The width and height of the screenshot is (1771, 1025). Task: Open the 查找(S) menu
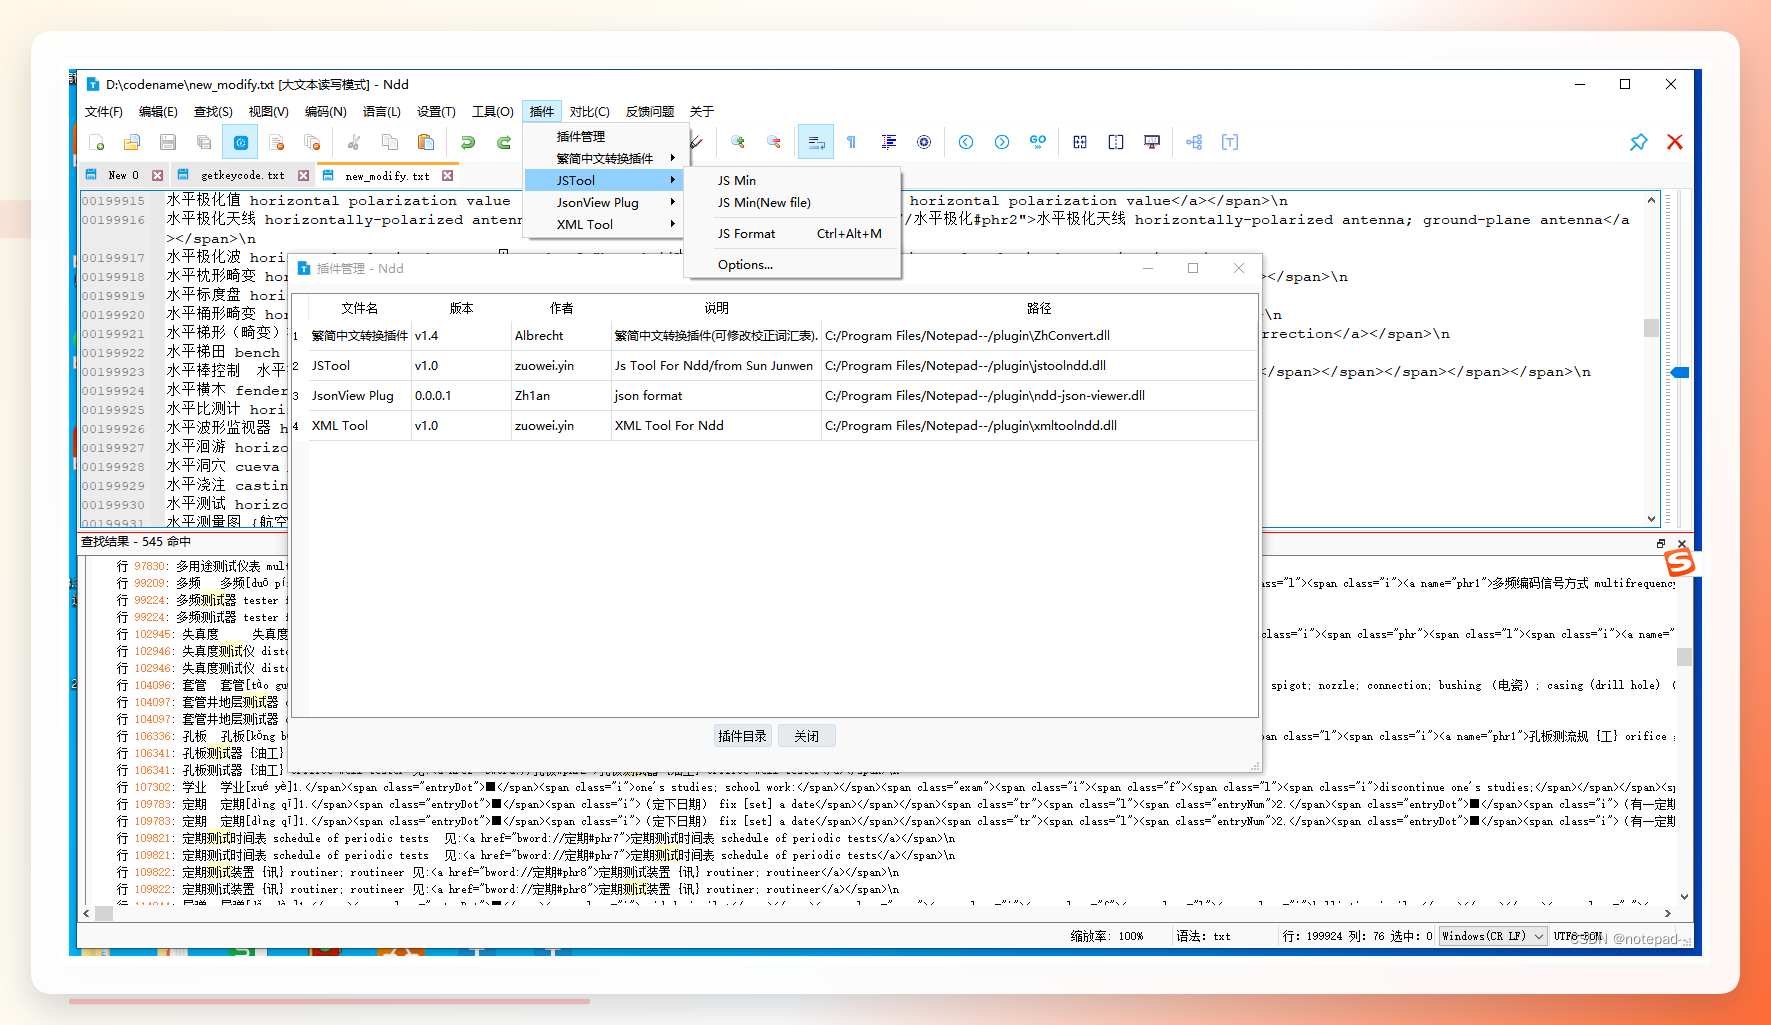[213, 112]
